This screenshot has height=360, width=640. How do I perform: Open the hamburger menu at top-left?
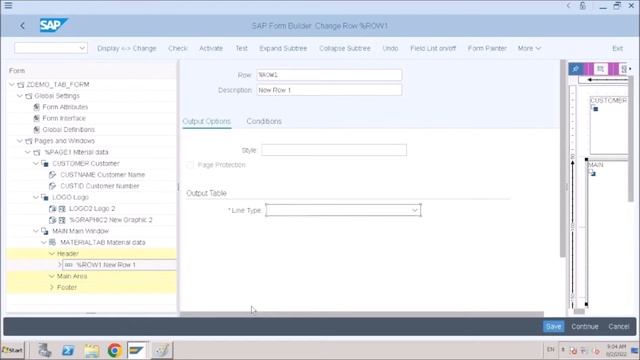point(8,6)
